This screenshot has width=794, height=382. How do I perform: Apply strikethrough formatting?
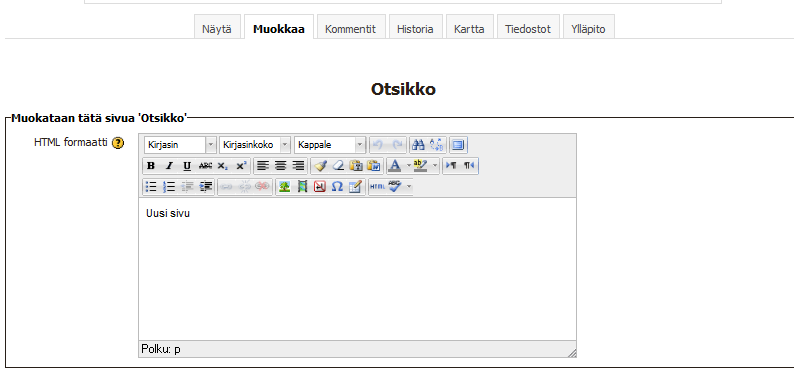(x=205, y=166)
